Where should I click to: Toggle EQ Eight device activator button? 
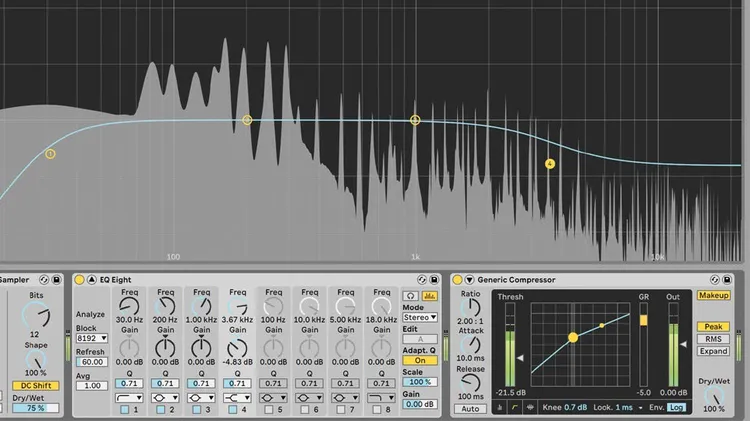click(79, 280)
